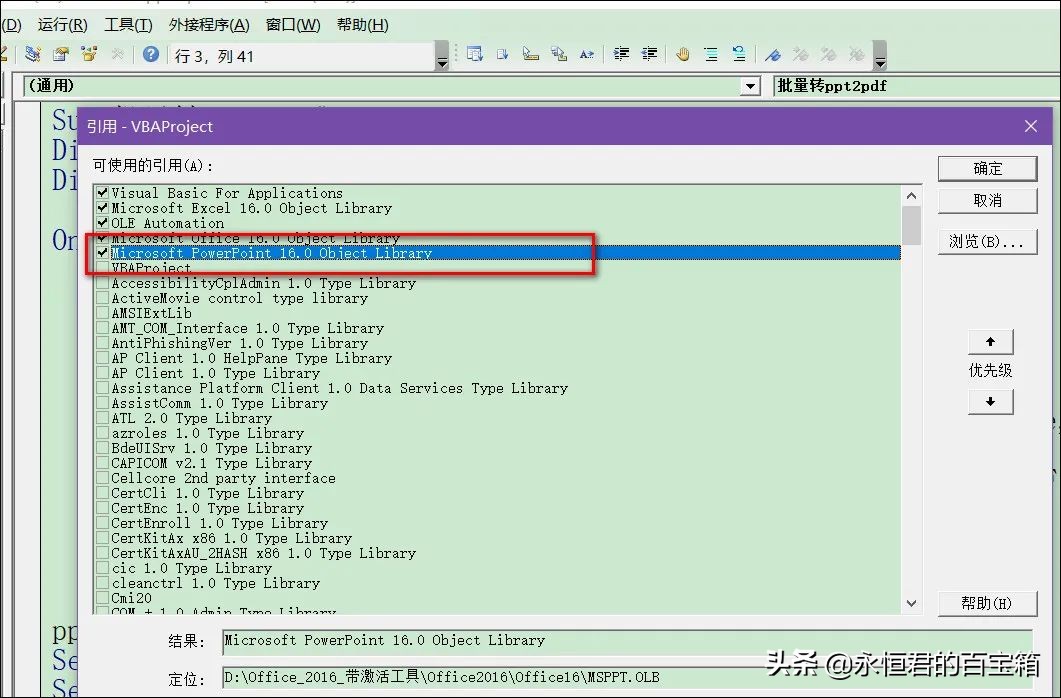This screenshot has height=698, width=1061.
Task: Open the Properties Window icon
Action: tap(61, 54)
